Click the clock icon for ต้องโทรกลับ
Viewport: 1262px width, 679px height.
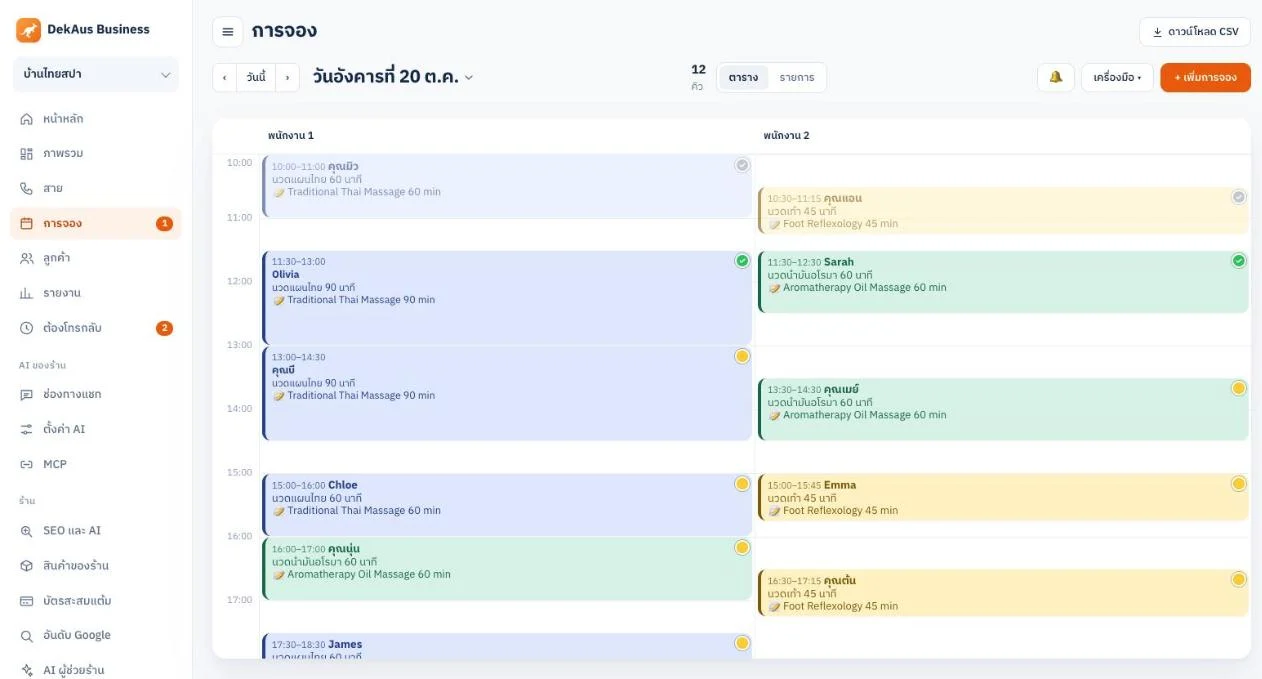[27, 328]
